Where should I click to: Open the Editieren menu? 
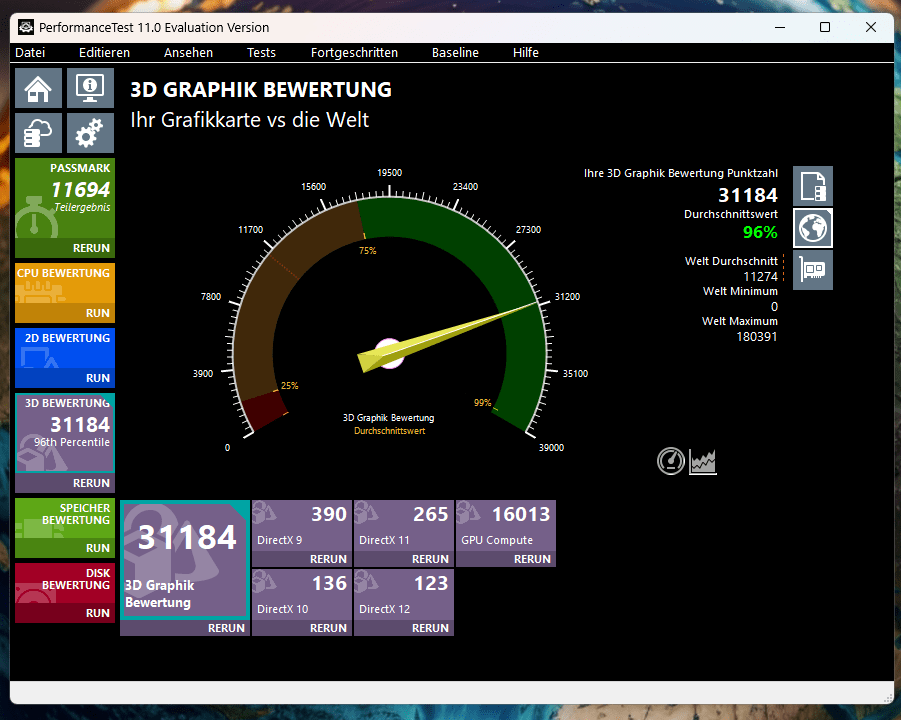[x=104, y=52]
